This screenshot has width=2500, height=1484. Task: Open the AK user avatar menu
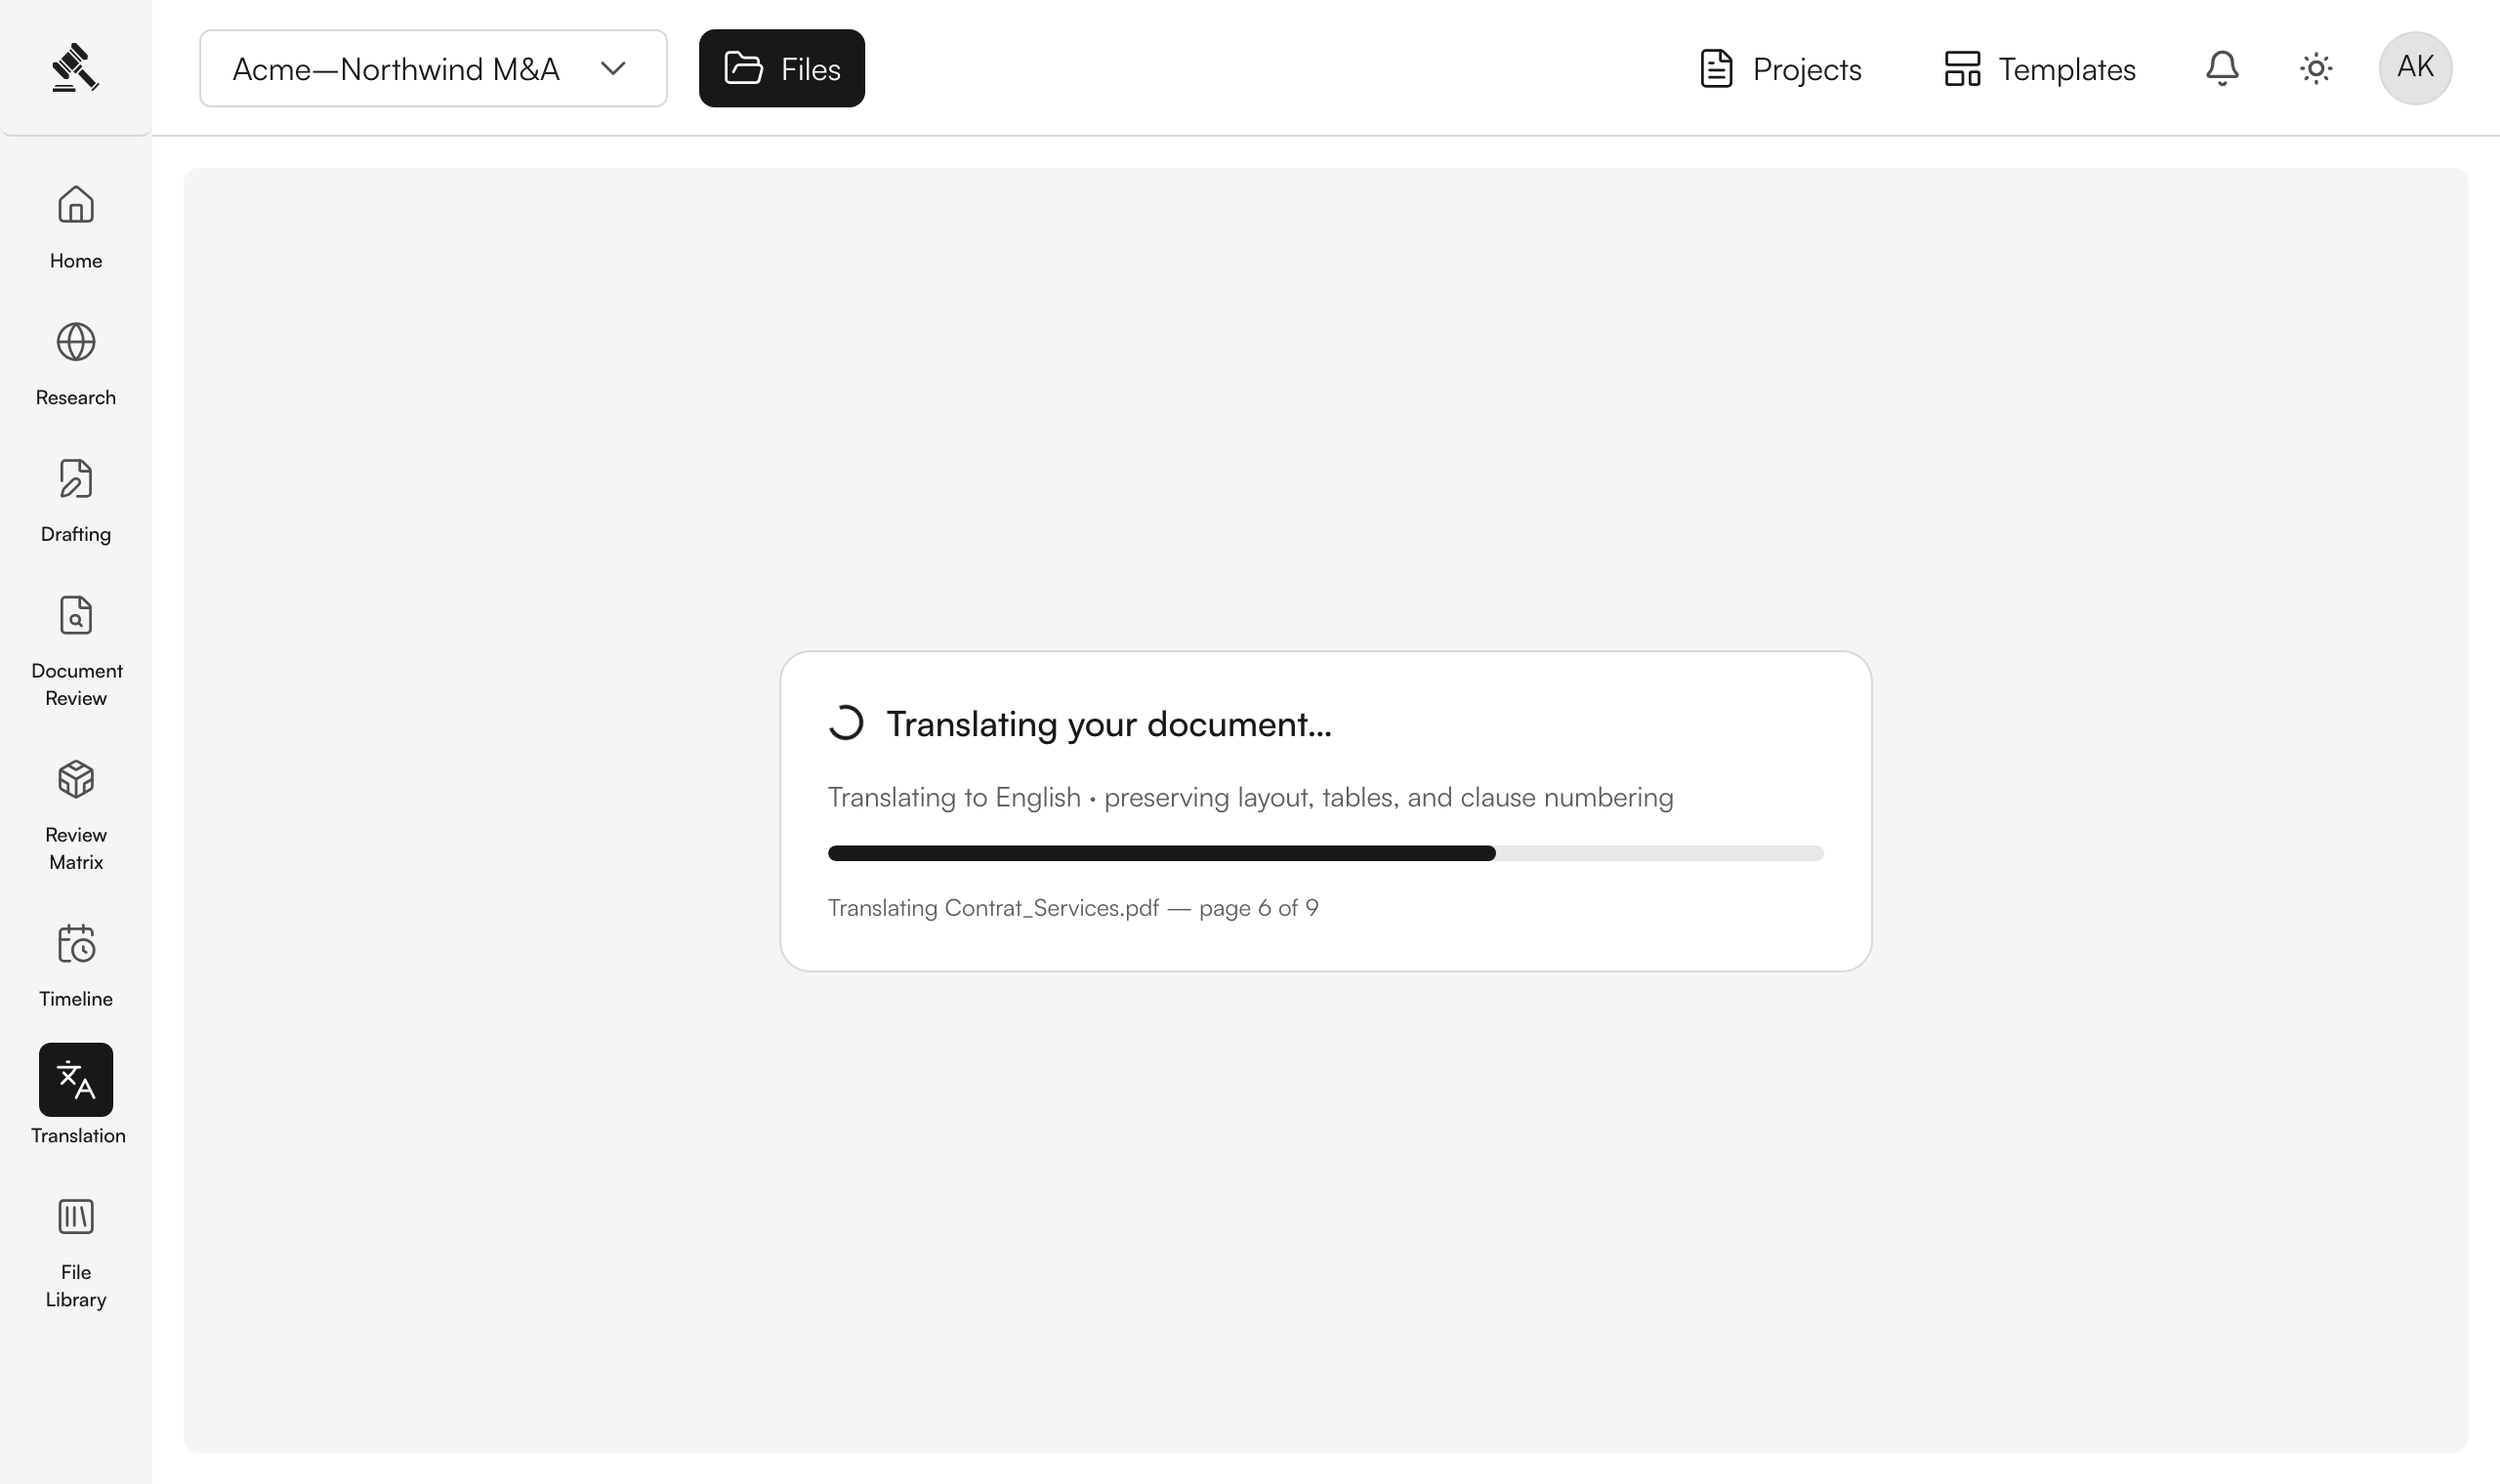(2415, 68)
